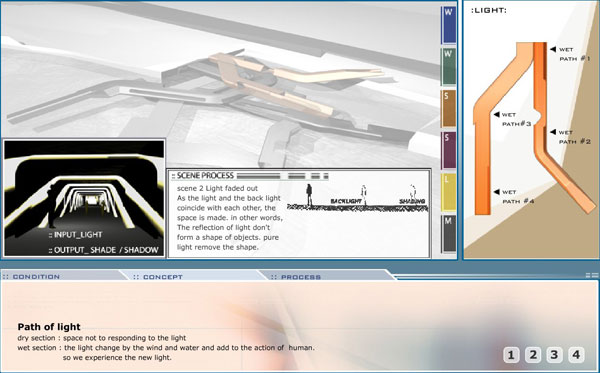Click the wet path #1 arrow marker

click(553, 49)
